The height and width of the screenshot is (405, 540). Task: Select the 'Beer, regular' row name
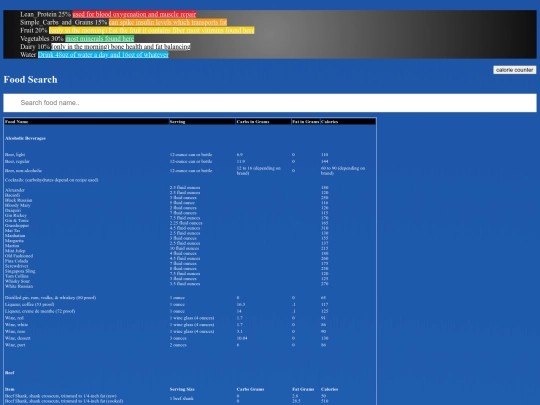tap(17, 161)
